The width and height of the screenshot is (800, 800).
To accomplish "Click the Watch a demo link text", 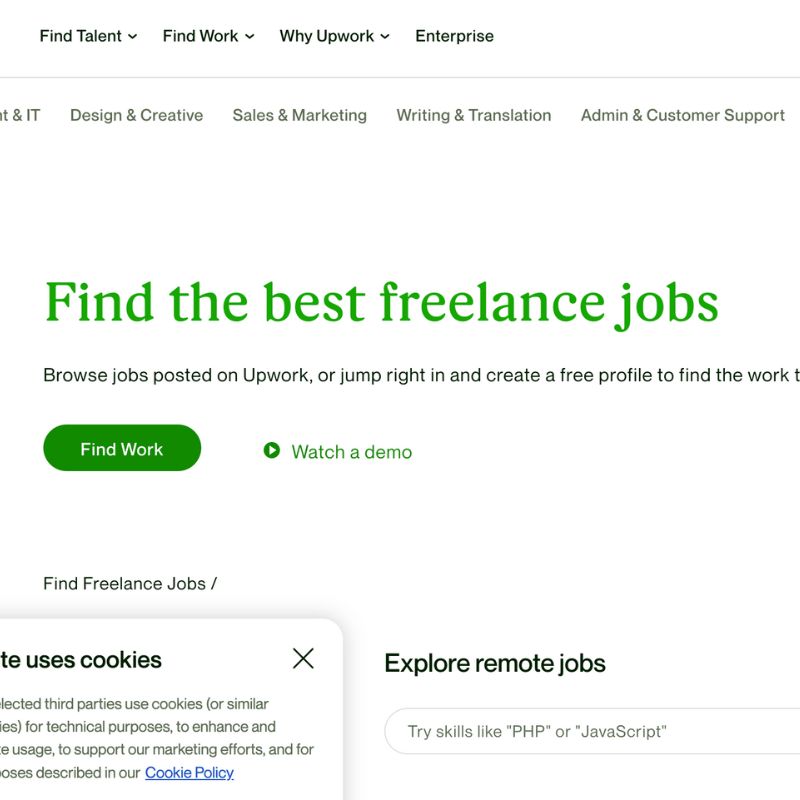I will pyautogui.click(x=351, y=452).
